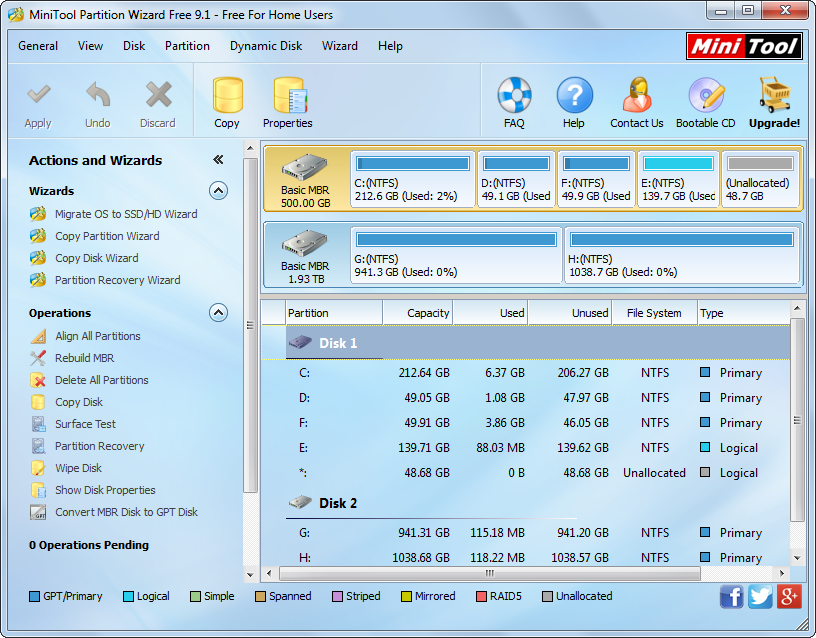The width and height of the screenshot is (816, 638).
Task: Collapse the Wizards section
Action: click(x=219, y=191)
